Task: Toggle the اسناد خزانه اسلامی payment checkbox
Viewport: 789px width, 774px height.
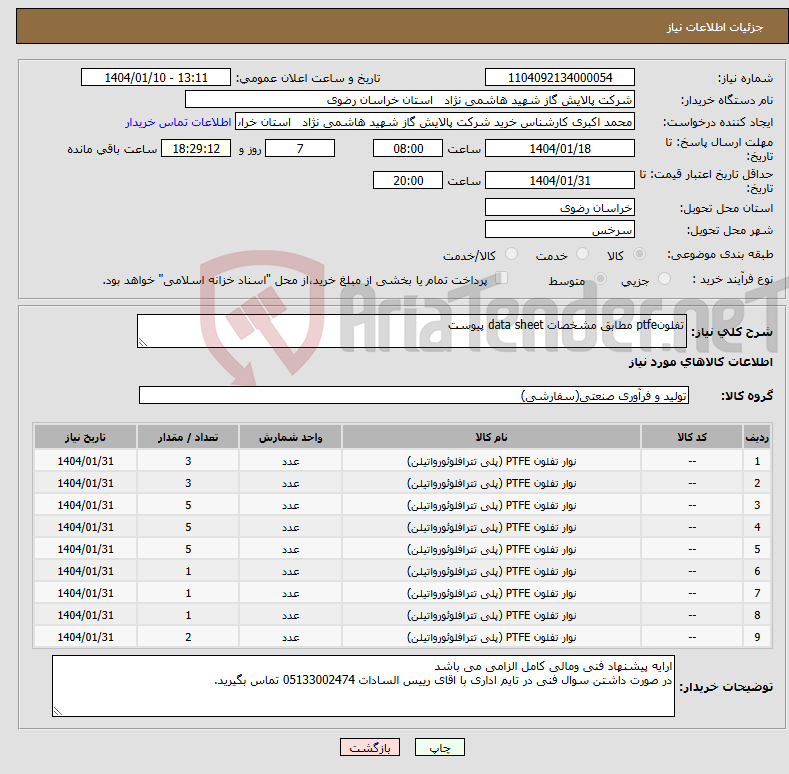Action: [501, 278]
